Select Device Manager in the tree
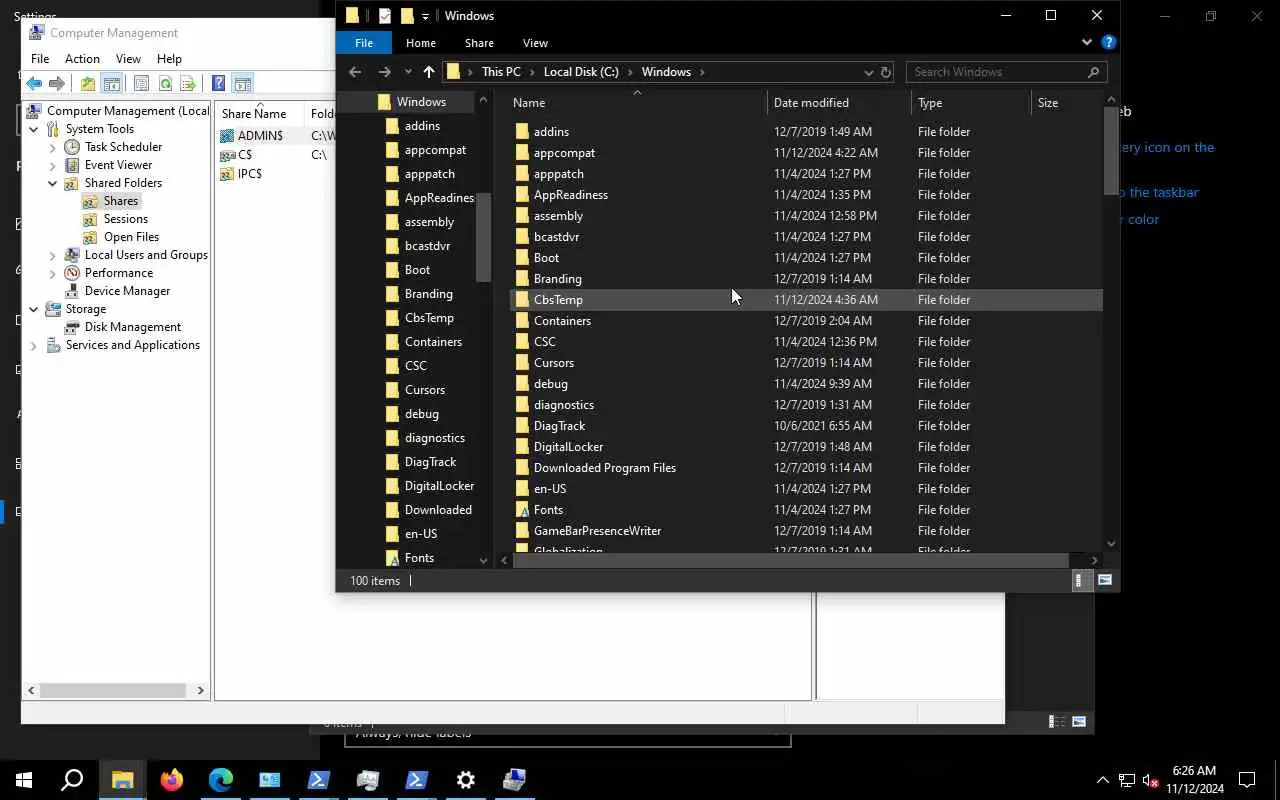The width and height of the screenshot is (1280, 800). [127, 291]
